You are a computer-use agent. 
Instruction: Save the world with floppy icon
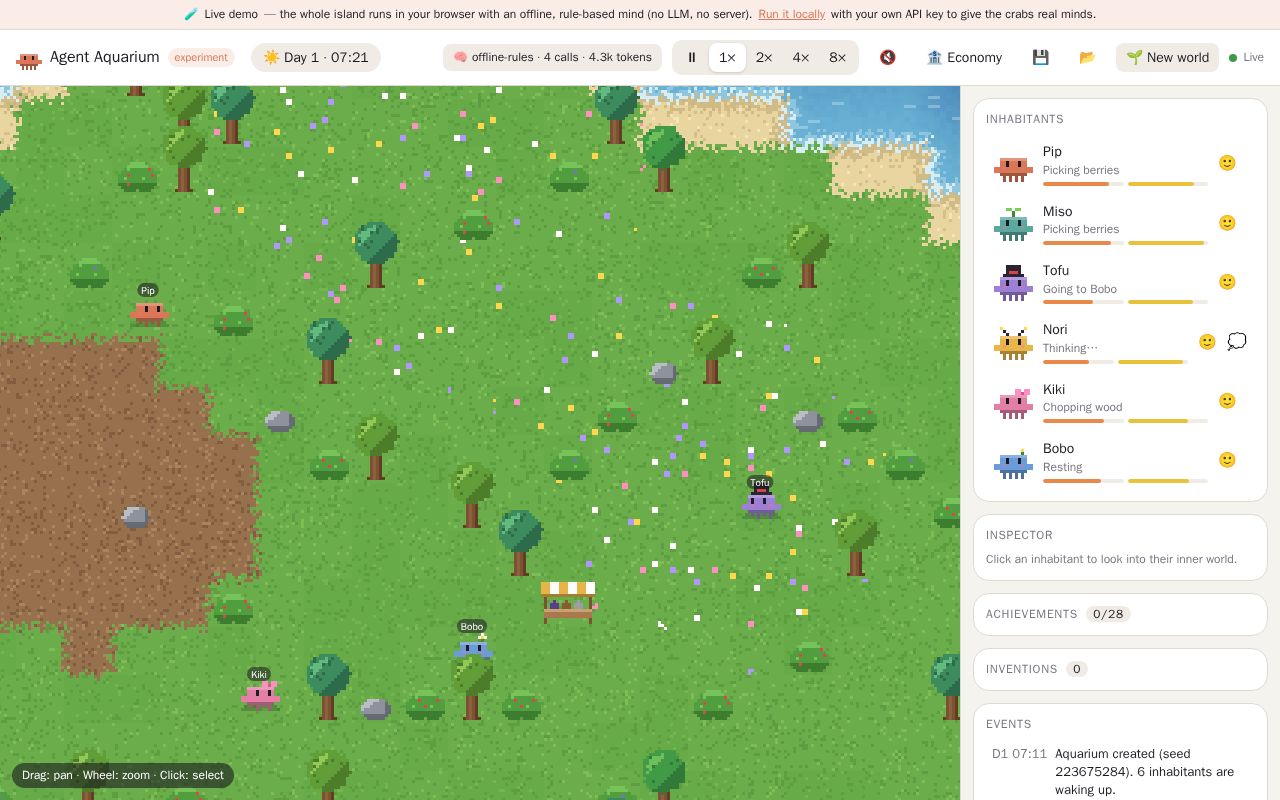(x=1040, y=57)
